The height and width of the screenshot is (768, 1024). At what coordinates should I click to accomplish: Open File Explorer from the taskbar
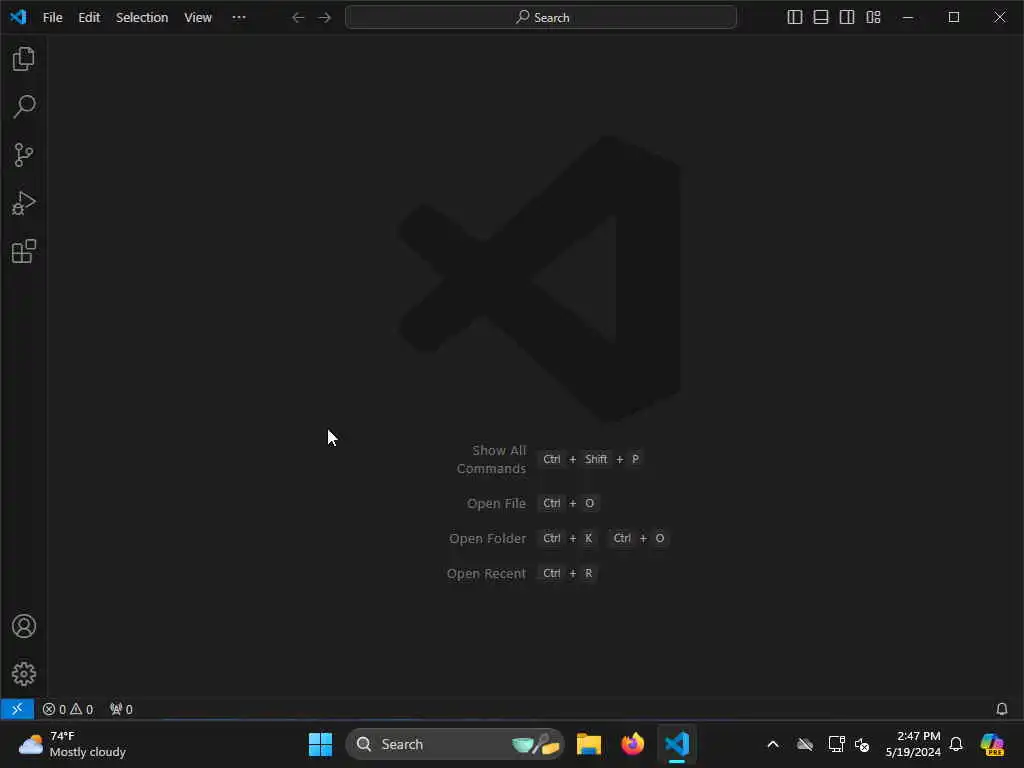(x=588, y=744)
